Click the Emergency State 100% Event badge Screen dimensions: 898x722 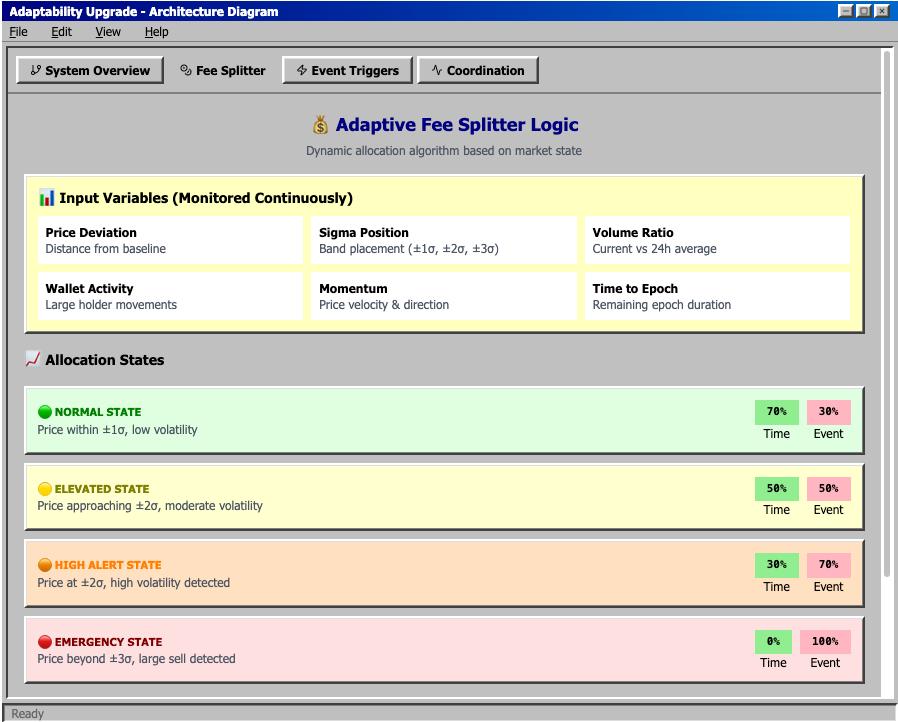[825, 641]
